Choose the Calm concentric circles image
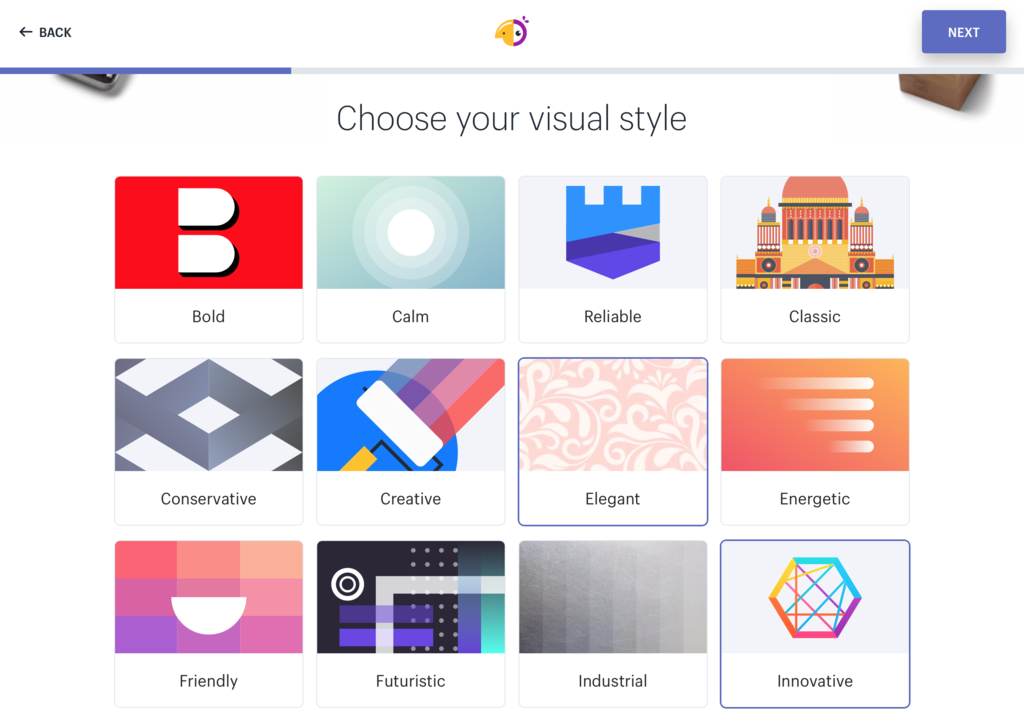This screenshot has width=1024, height=720. 410,233
